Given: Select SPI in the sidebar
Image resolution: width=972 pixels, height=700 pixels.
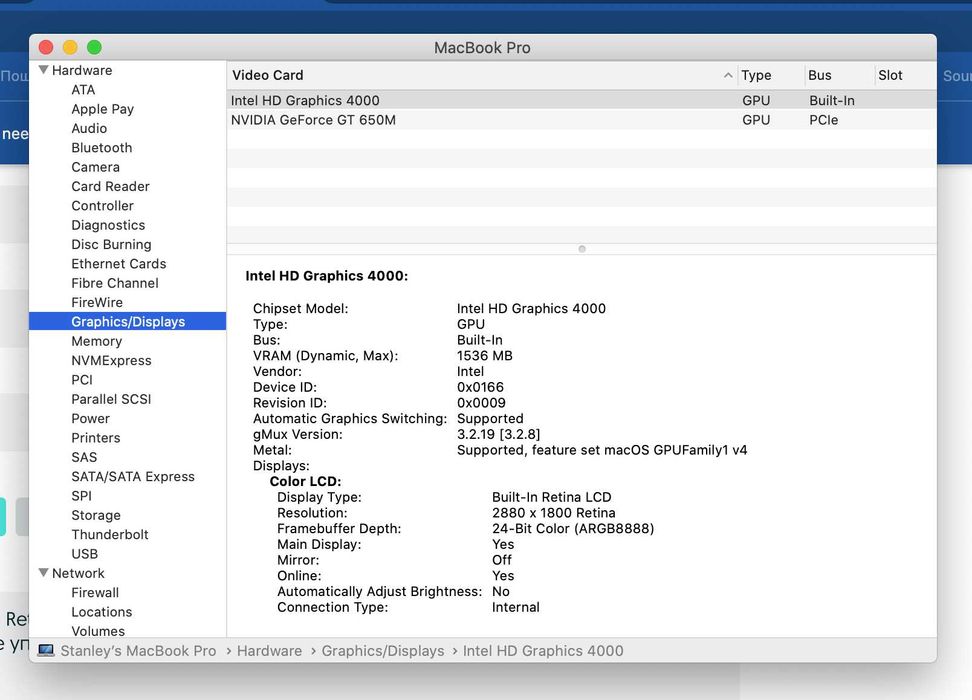Looking at the screenshot, I should click(81, 495).
